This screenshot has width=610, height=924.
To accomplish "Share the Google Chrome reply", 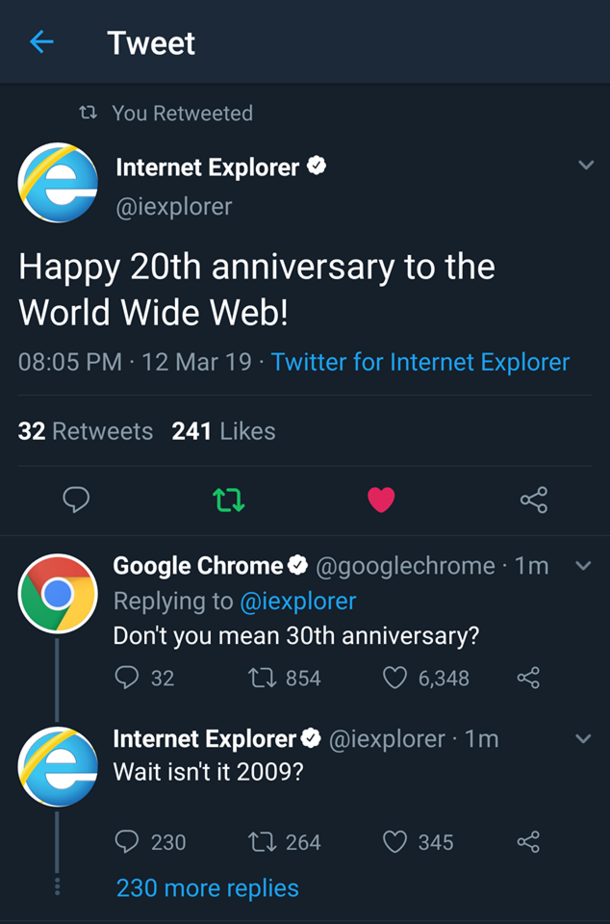I will [528, 678].
